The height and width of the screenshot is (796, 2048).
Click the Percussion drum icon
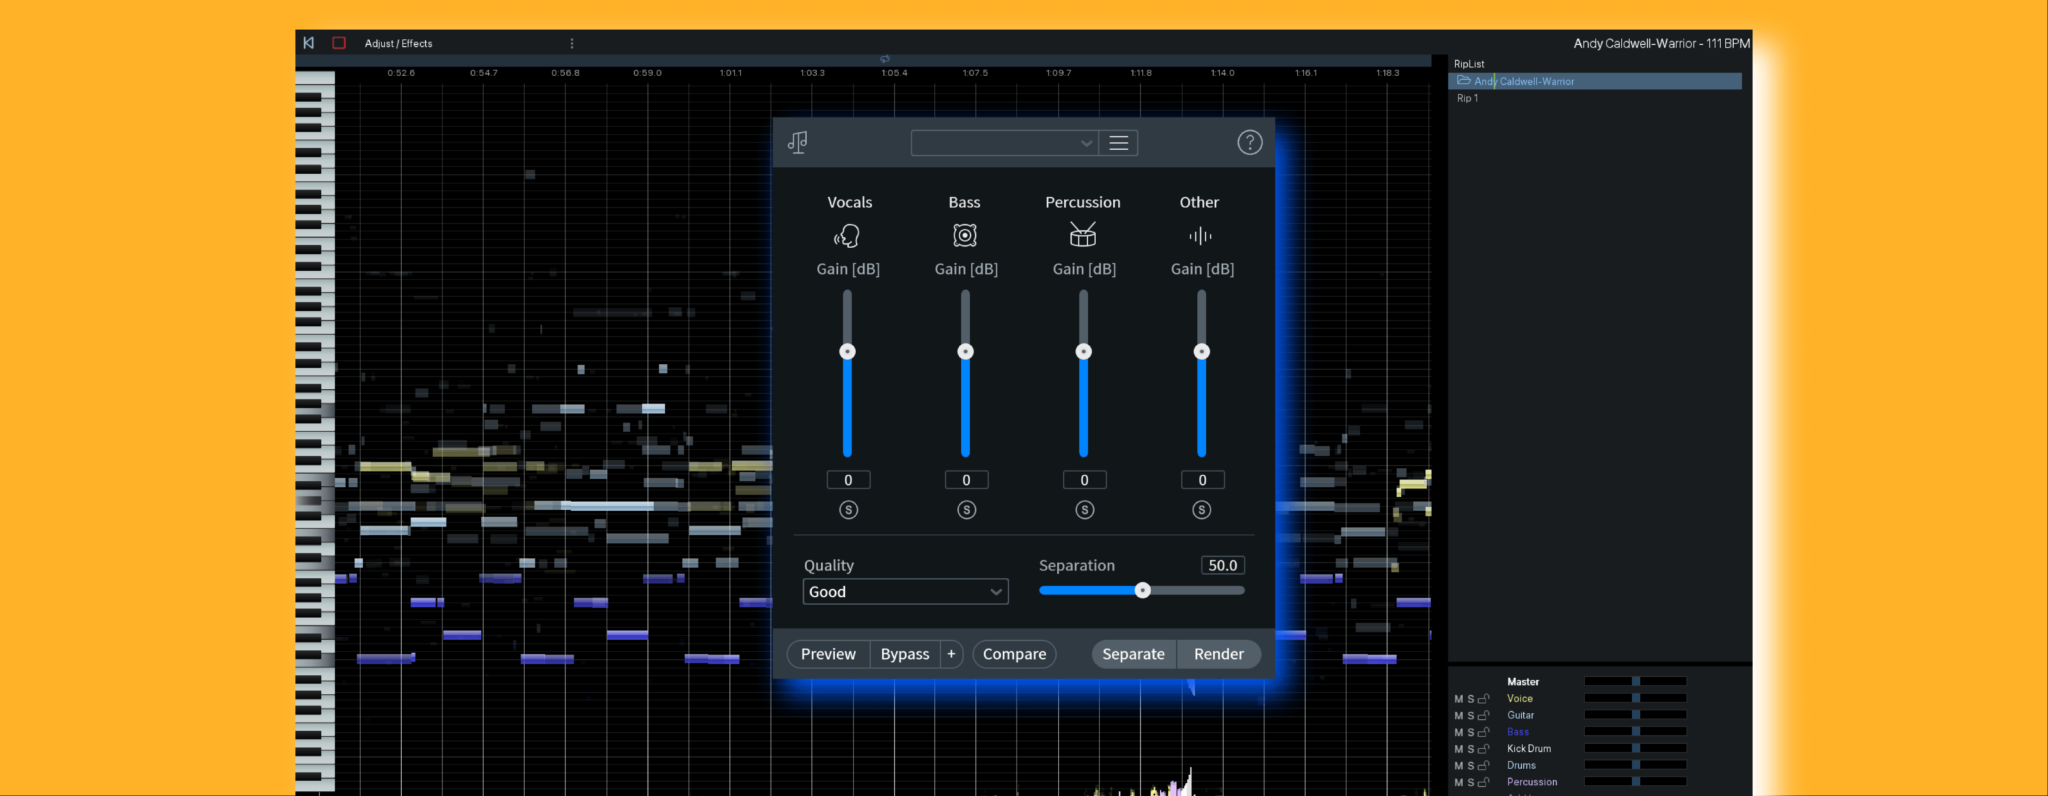click(1083, 236)
